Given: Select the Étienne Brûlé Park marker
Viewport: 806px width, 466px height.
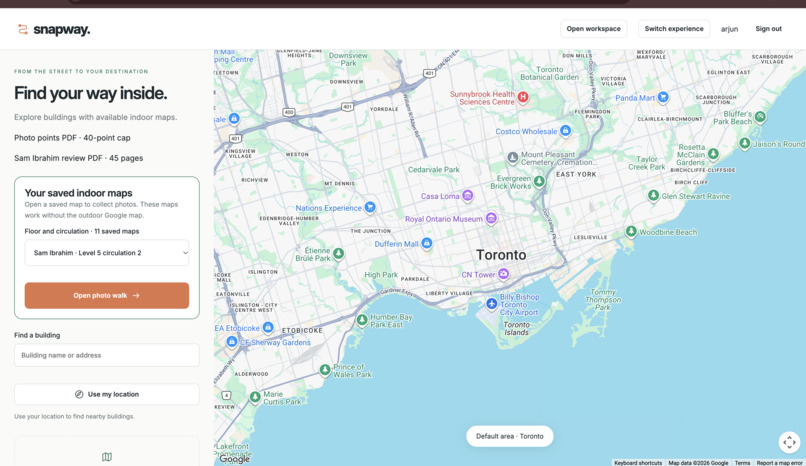Looking at the screenshot, I should (x=338, y=253).
